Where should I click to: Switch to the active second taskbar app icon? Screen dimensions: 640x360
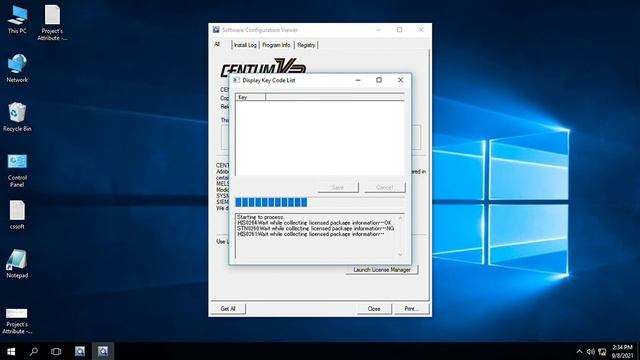click(103, 351)
